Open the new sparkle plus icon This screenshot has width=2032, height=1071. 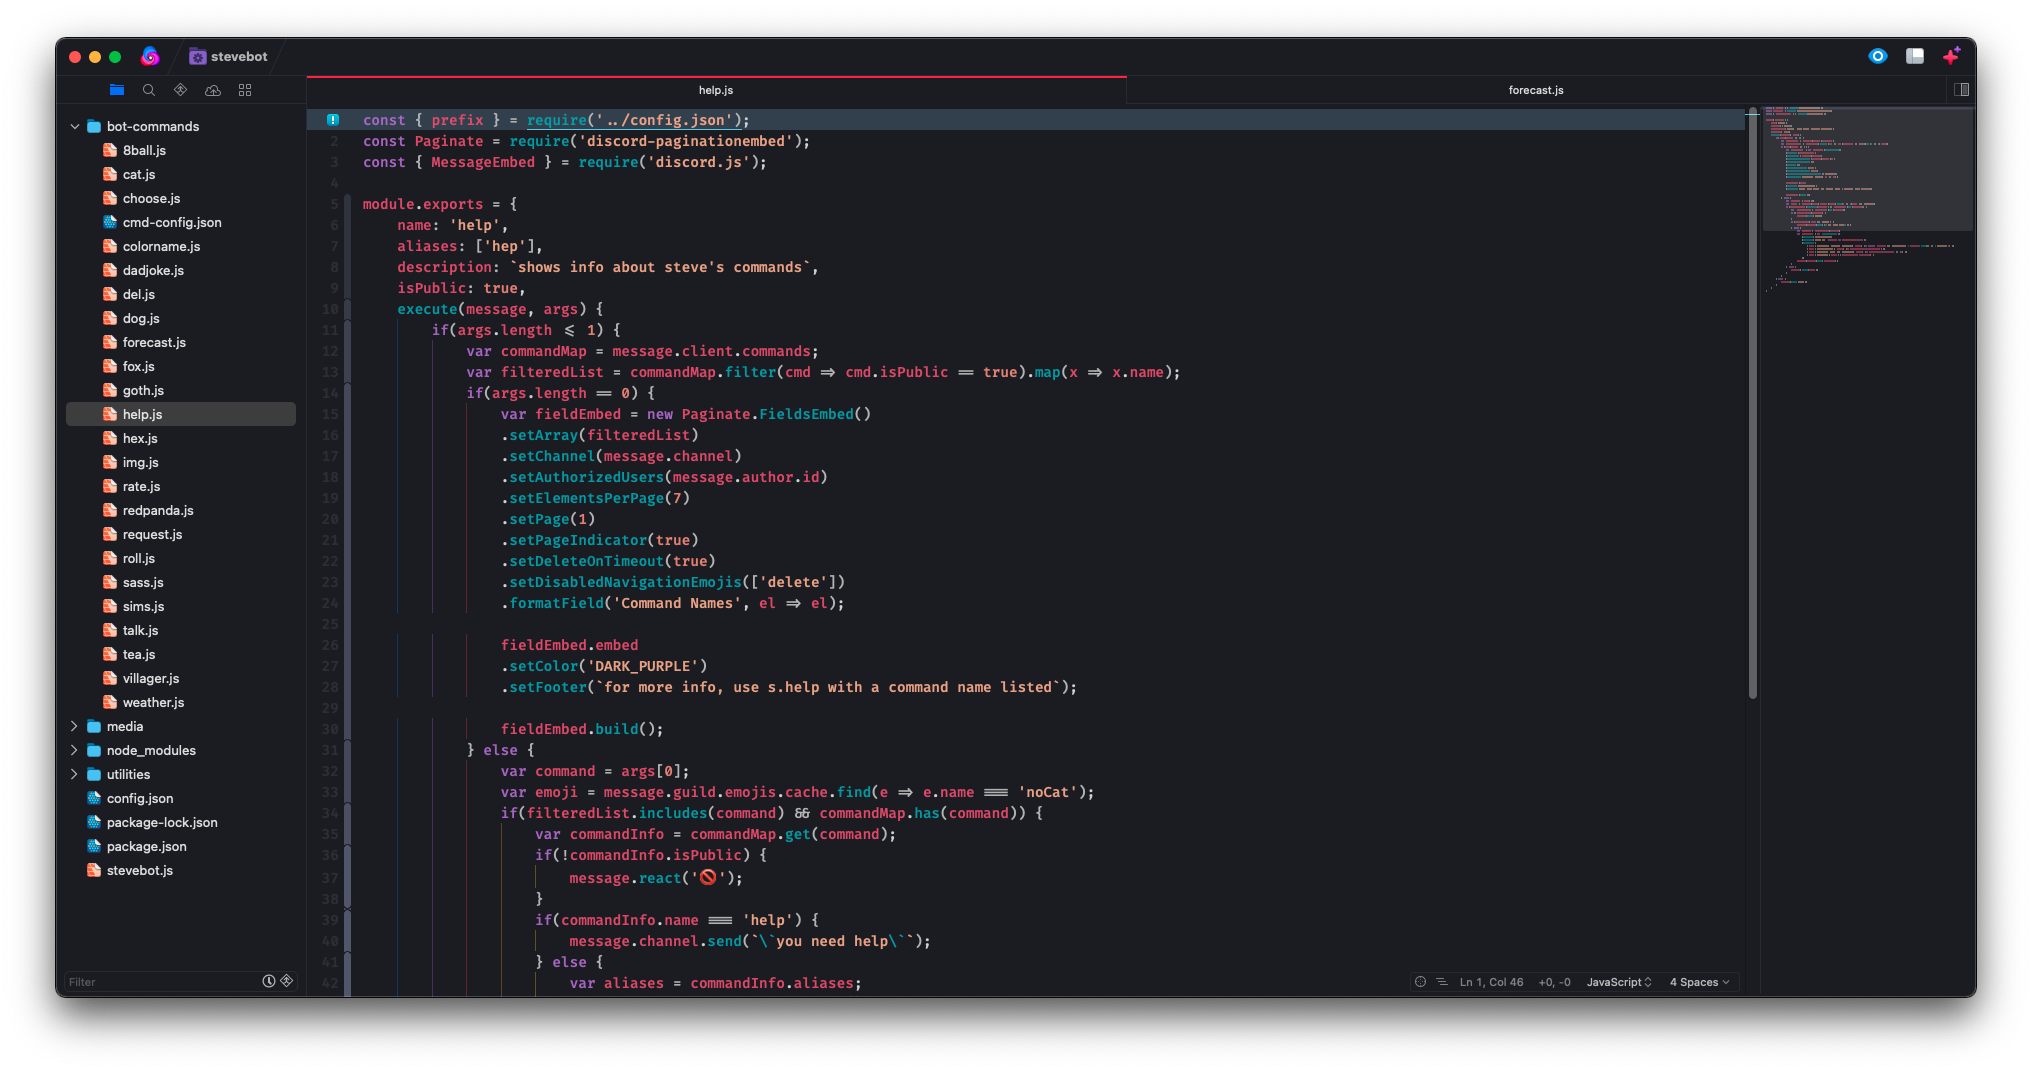(x=1951, y=56)
